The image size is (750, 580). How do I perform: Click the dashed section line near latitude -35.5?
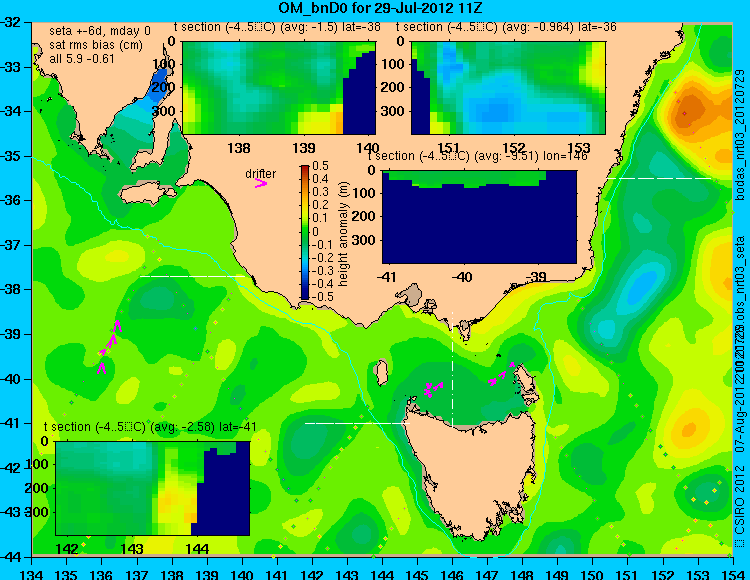[x=659, y=178]
